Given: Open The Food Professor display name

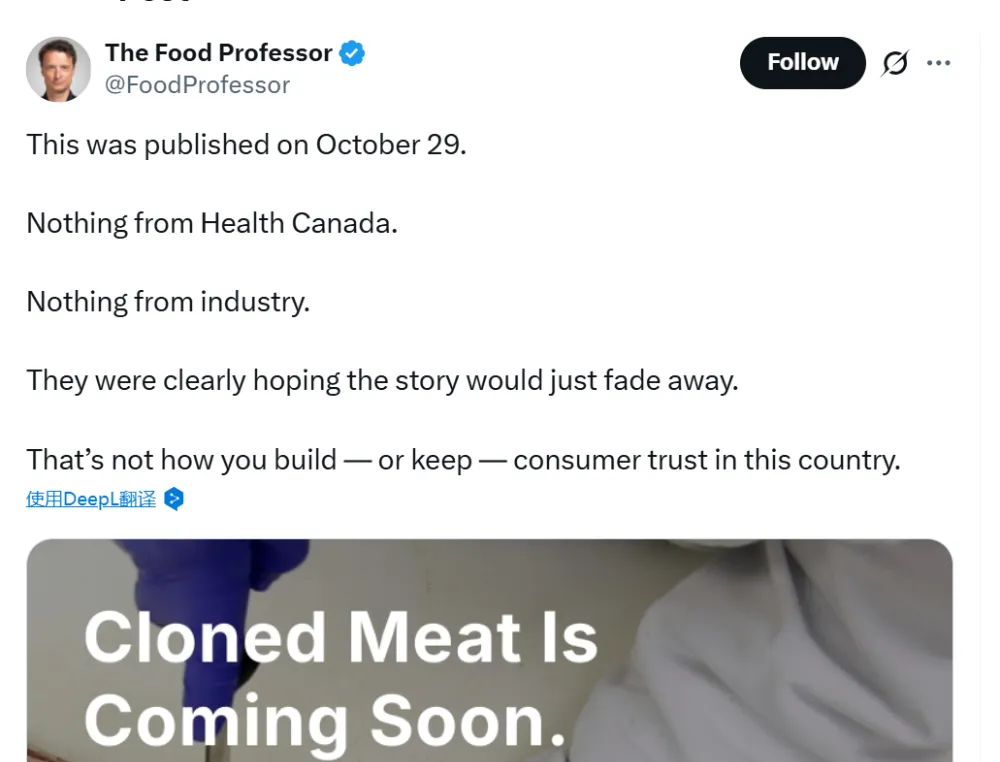Looking at the screenshot, I should (218, 53).
